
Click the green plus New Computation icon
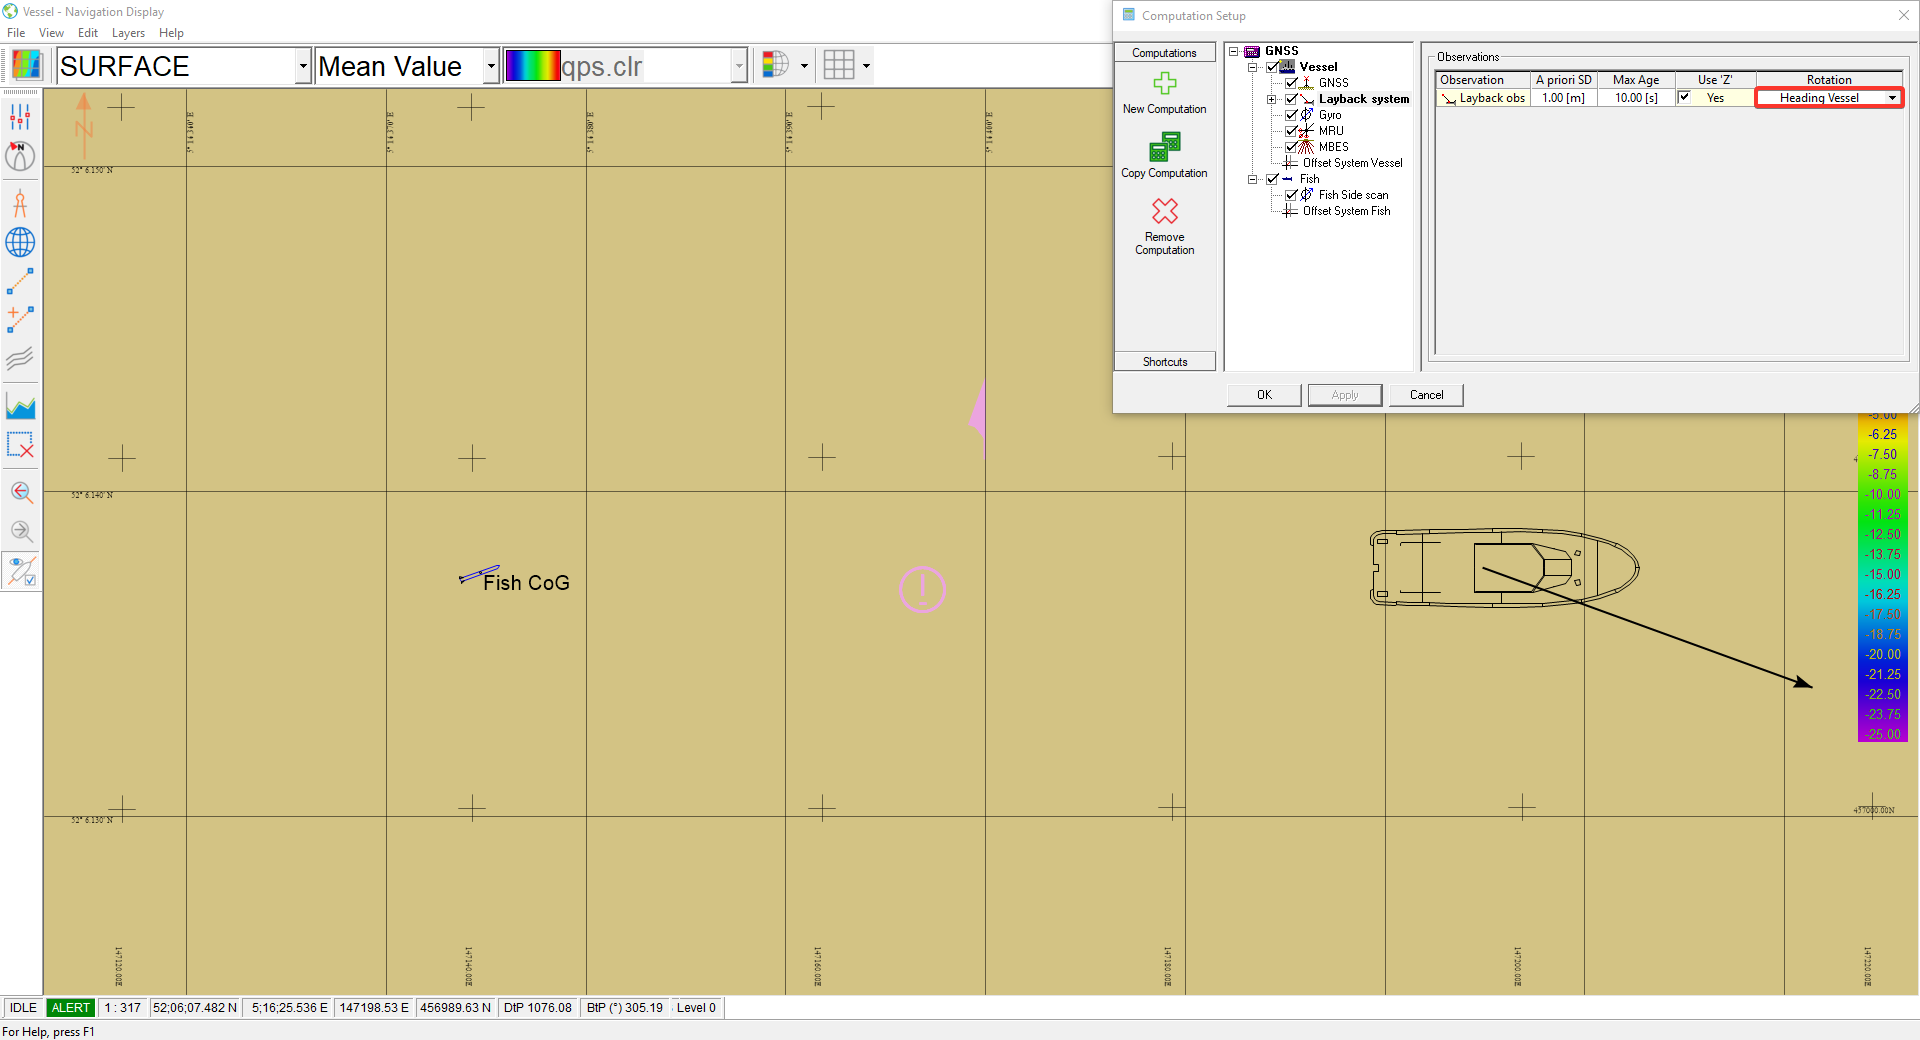click(1165, 83)
